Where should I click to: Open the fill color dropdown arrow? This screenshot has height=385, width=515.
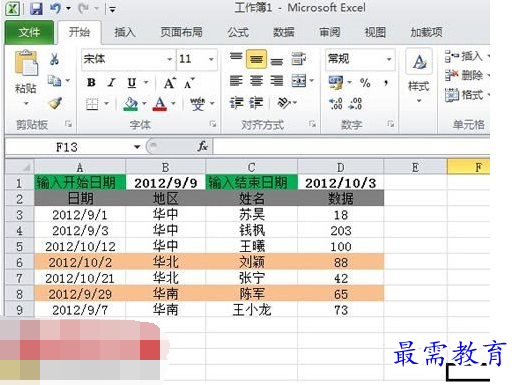pyautogui.click(x=144, y=104)
